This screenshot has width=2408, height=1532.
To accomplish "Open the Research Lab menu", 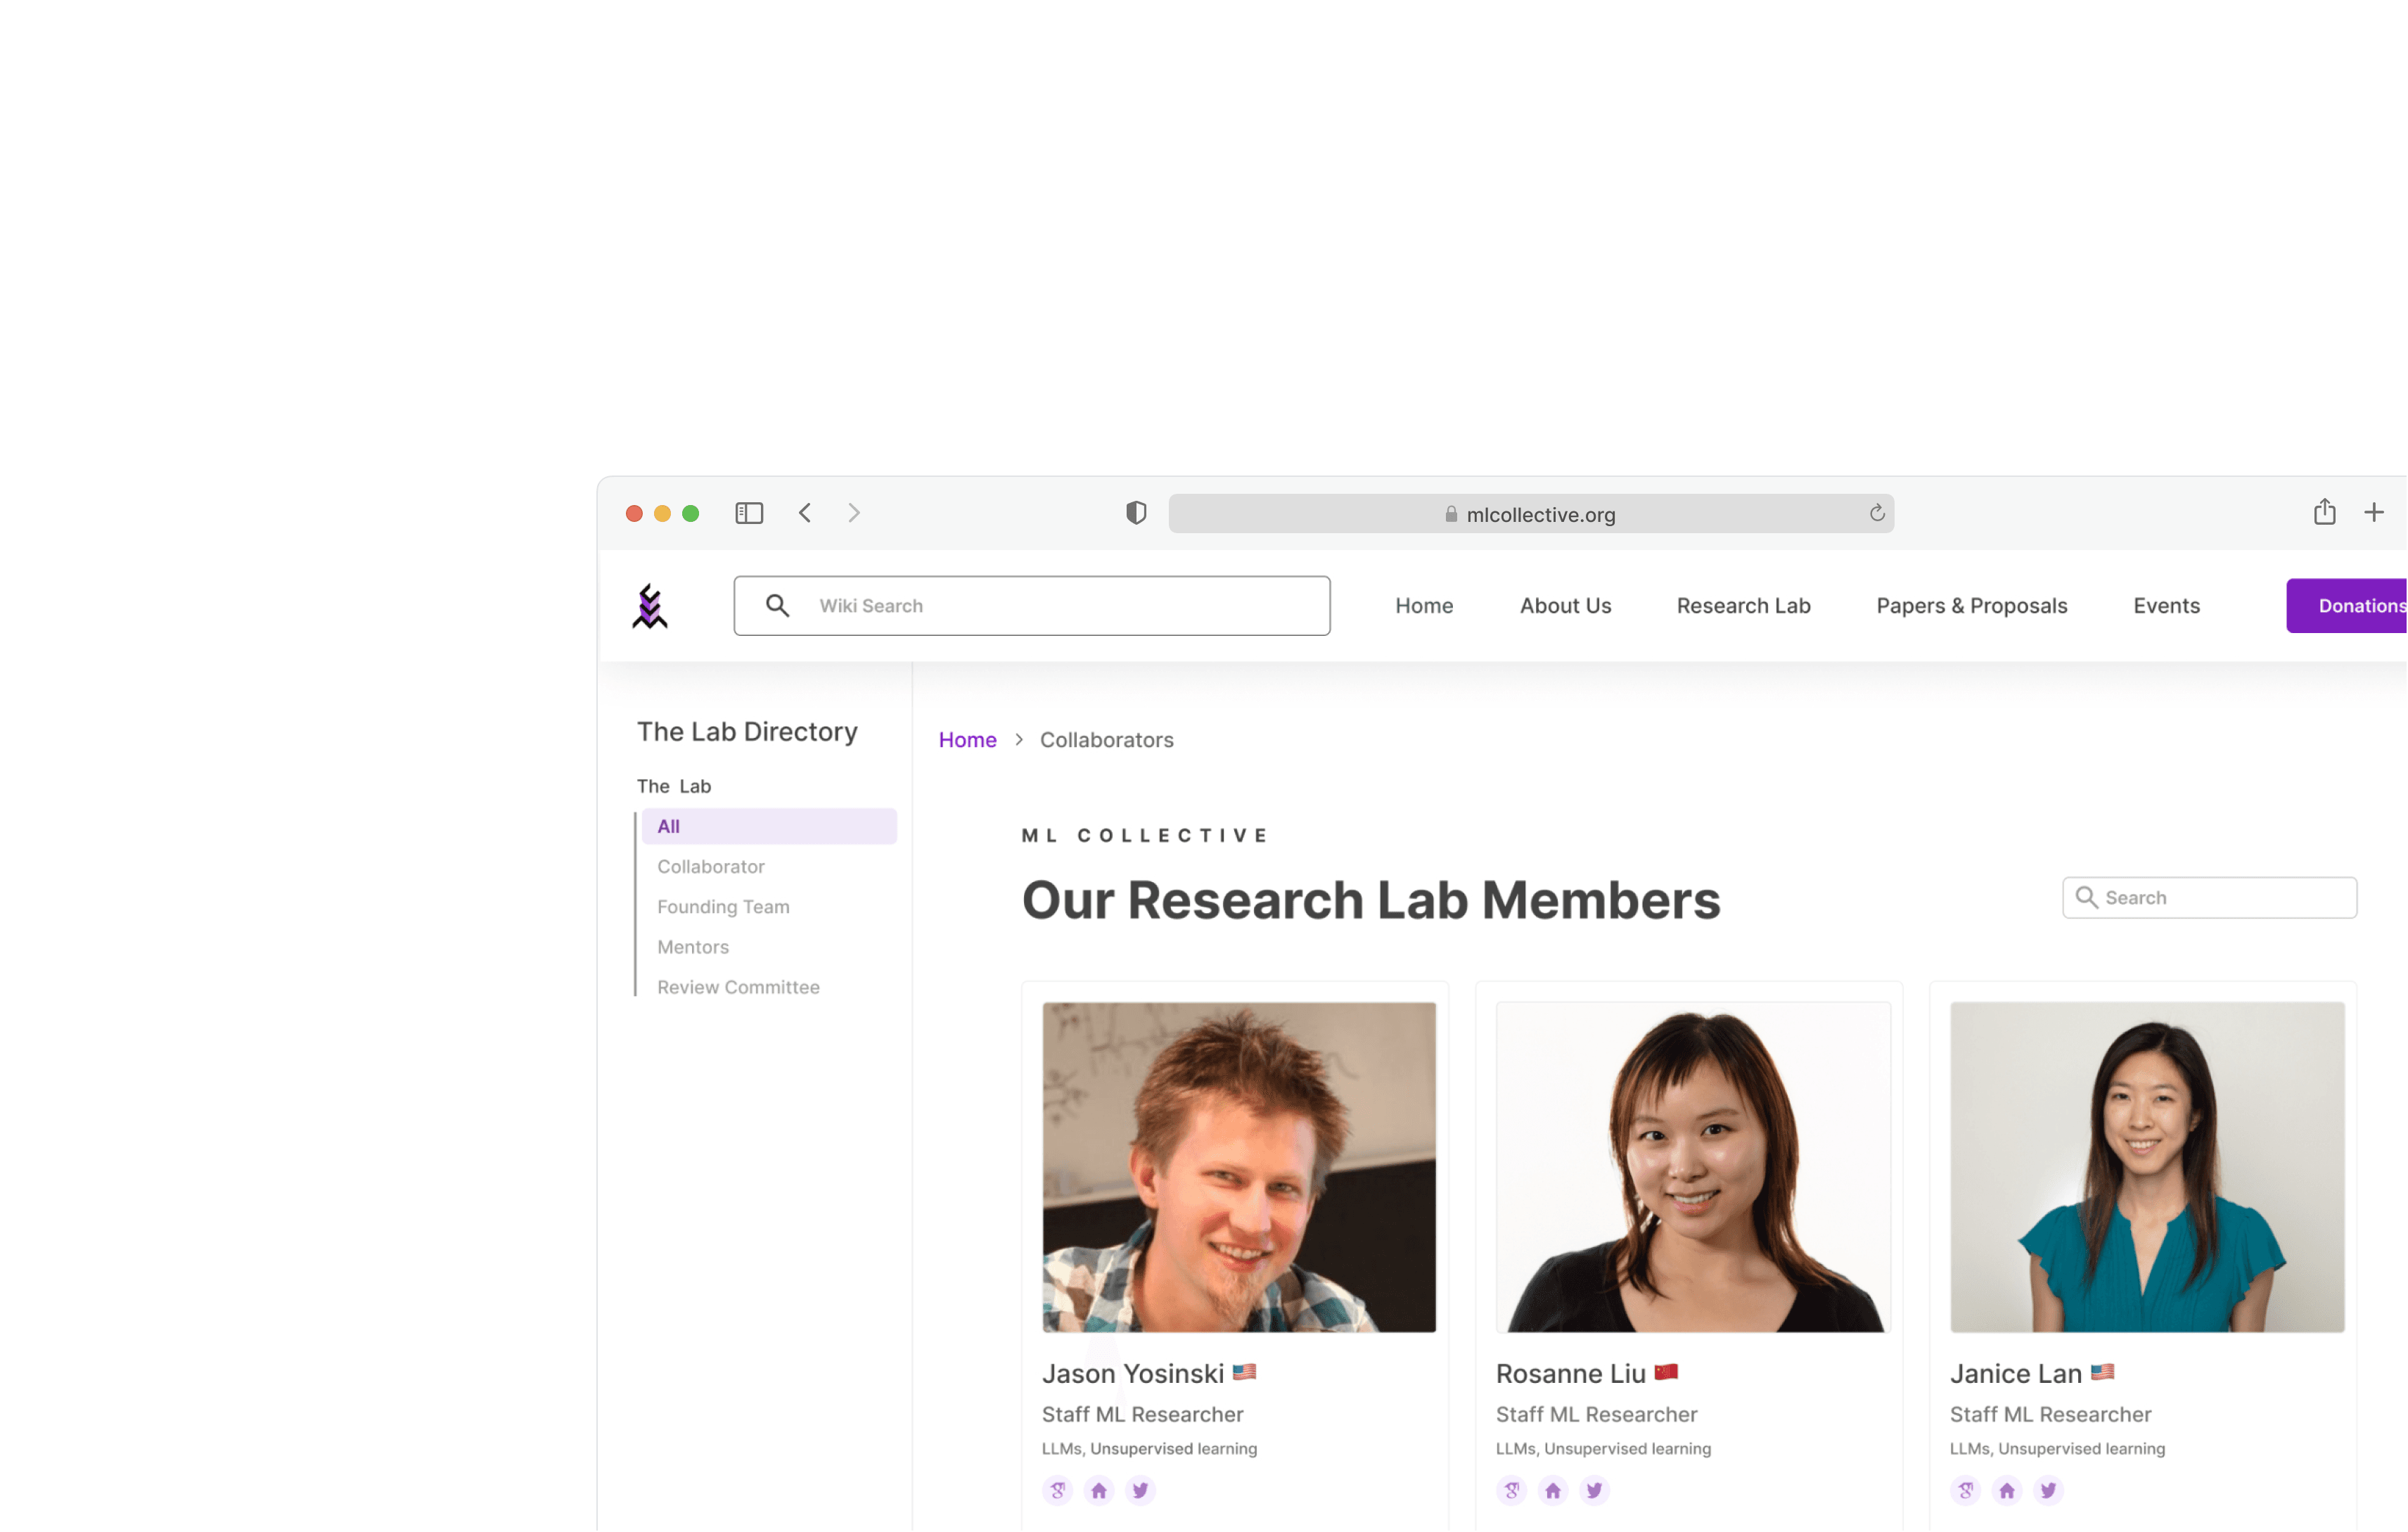I will click(x=1743, y=606).
